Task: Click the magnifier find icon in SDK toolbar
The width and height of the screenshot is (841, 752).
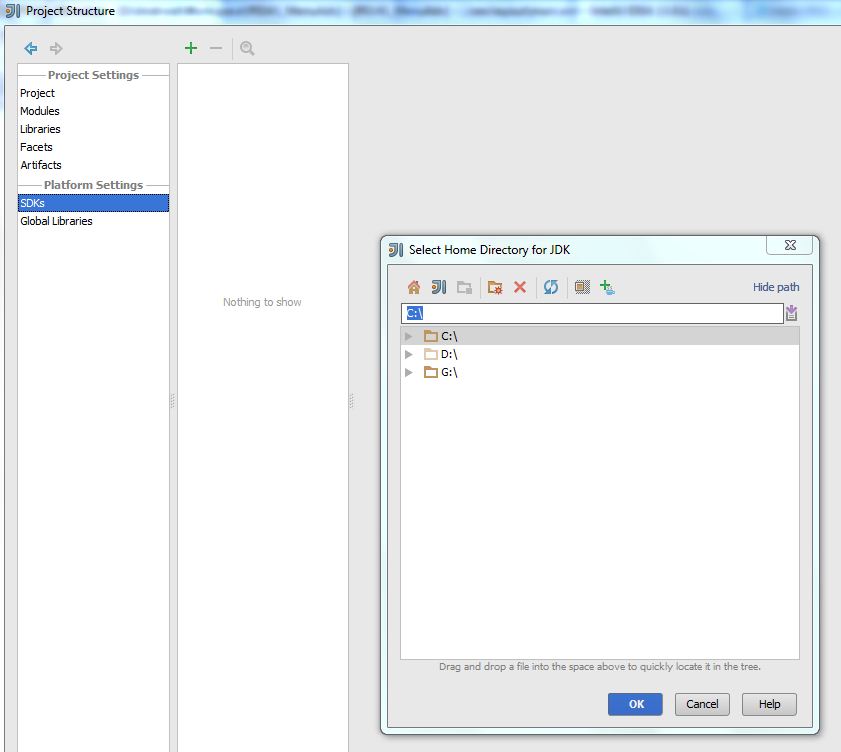Action: tap(247, 48)
